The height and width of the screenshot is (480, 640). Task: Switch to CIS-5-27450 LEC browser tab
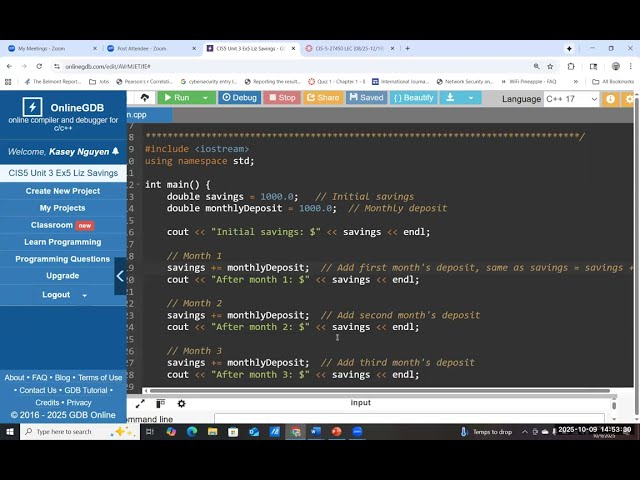pyautogui.click(x=349, y=48)
